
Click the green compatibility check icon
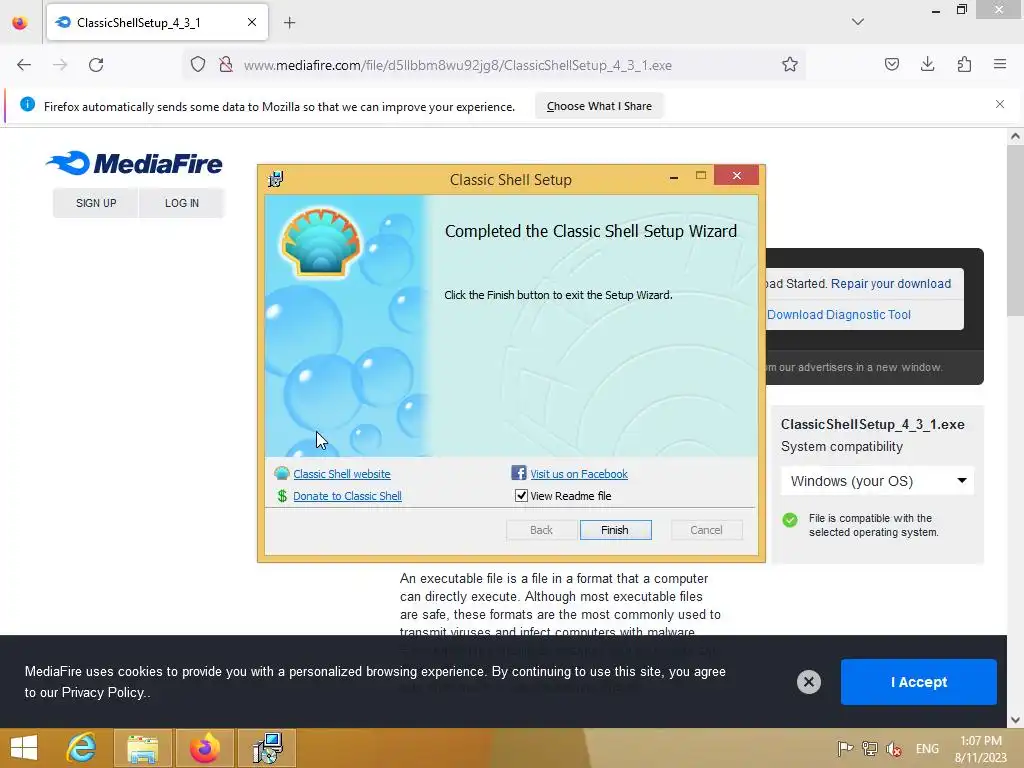(790, 520)
